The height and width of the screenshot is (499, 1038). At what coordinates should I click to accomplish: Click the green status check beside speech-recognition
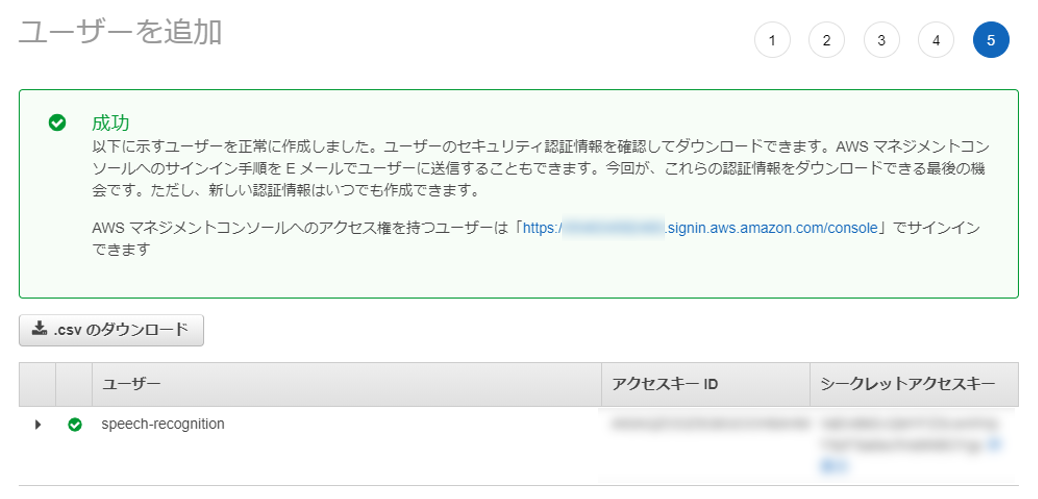74,424
